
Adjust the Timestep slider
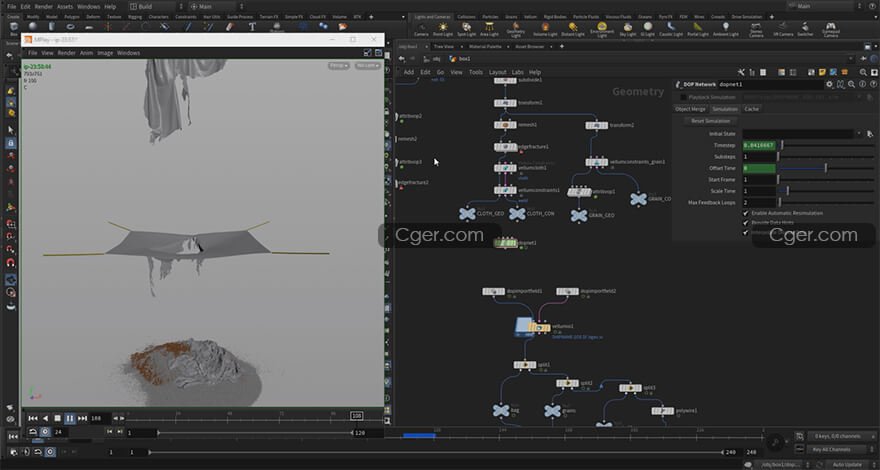[x=826, y=145]
